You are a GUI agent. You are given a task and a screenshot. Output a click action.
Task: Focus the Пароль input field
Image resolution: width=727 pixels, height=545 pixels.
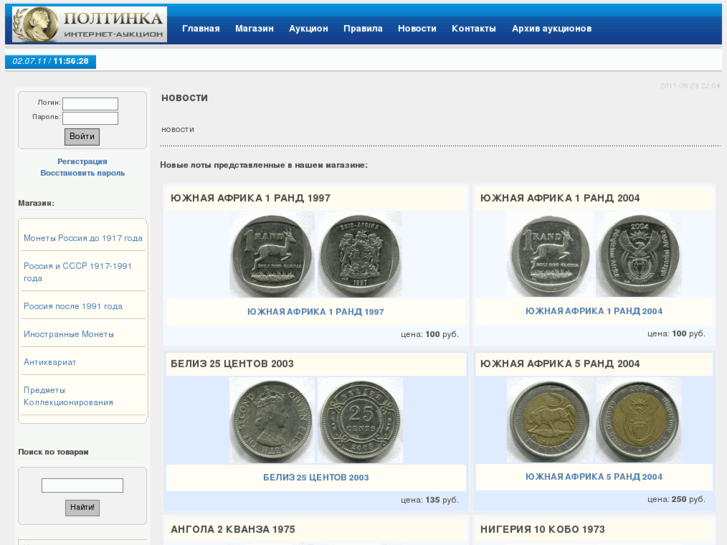click(x=90, y=118)
